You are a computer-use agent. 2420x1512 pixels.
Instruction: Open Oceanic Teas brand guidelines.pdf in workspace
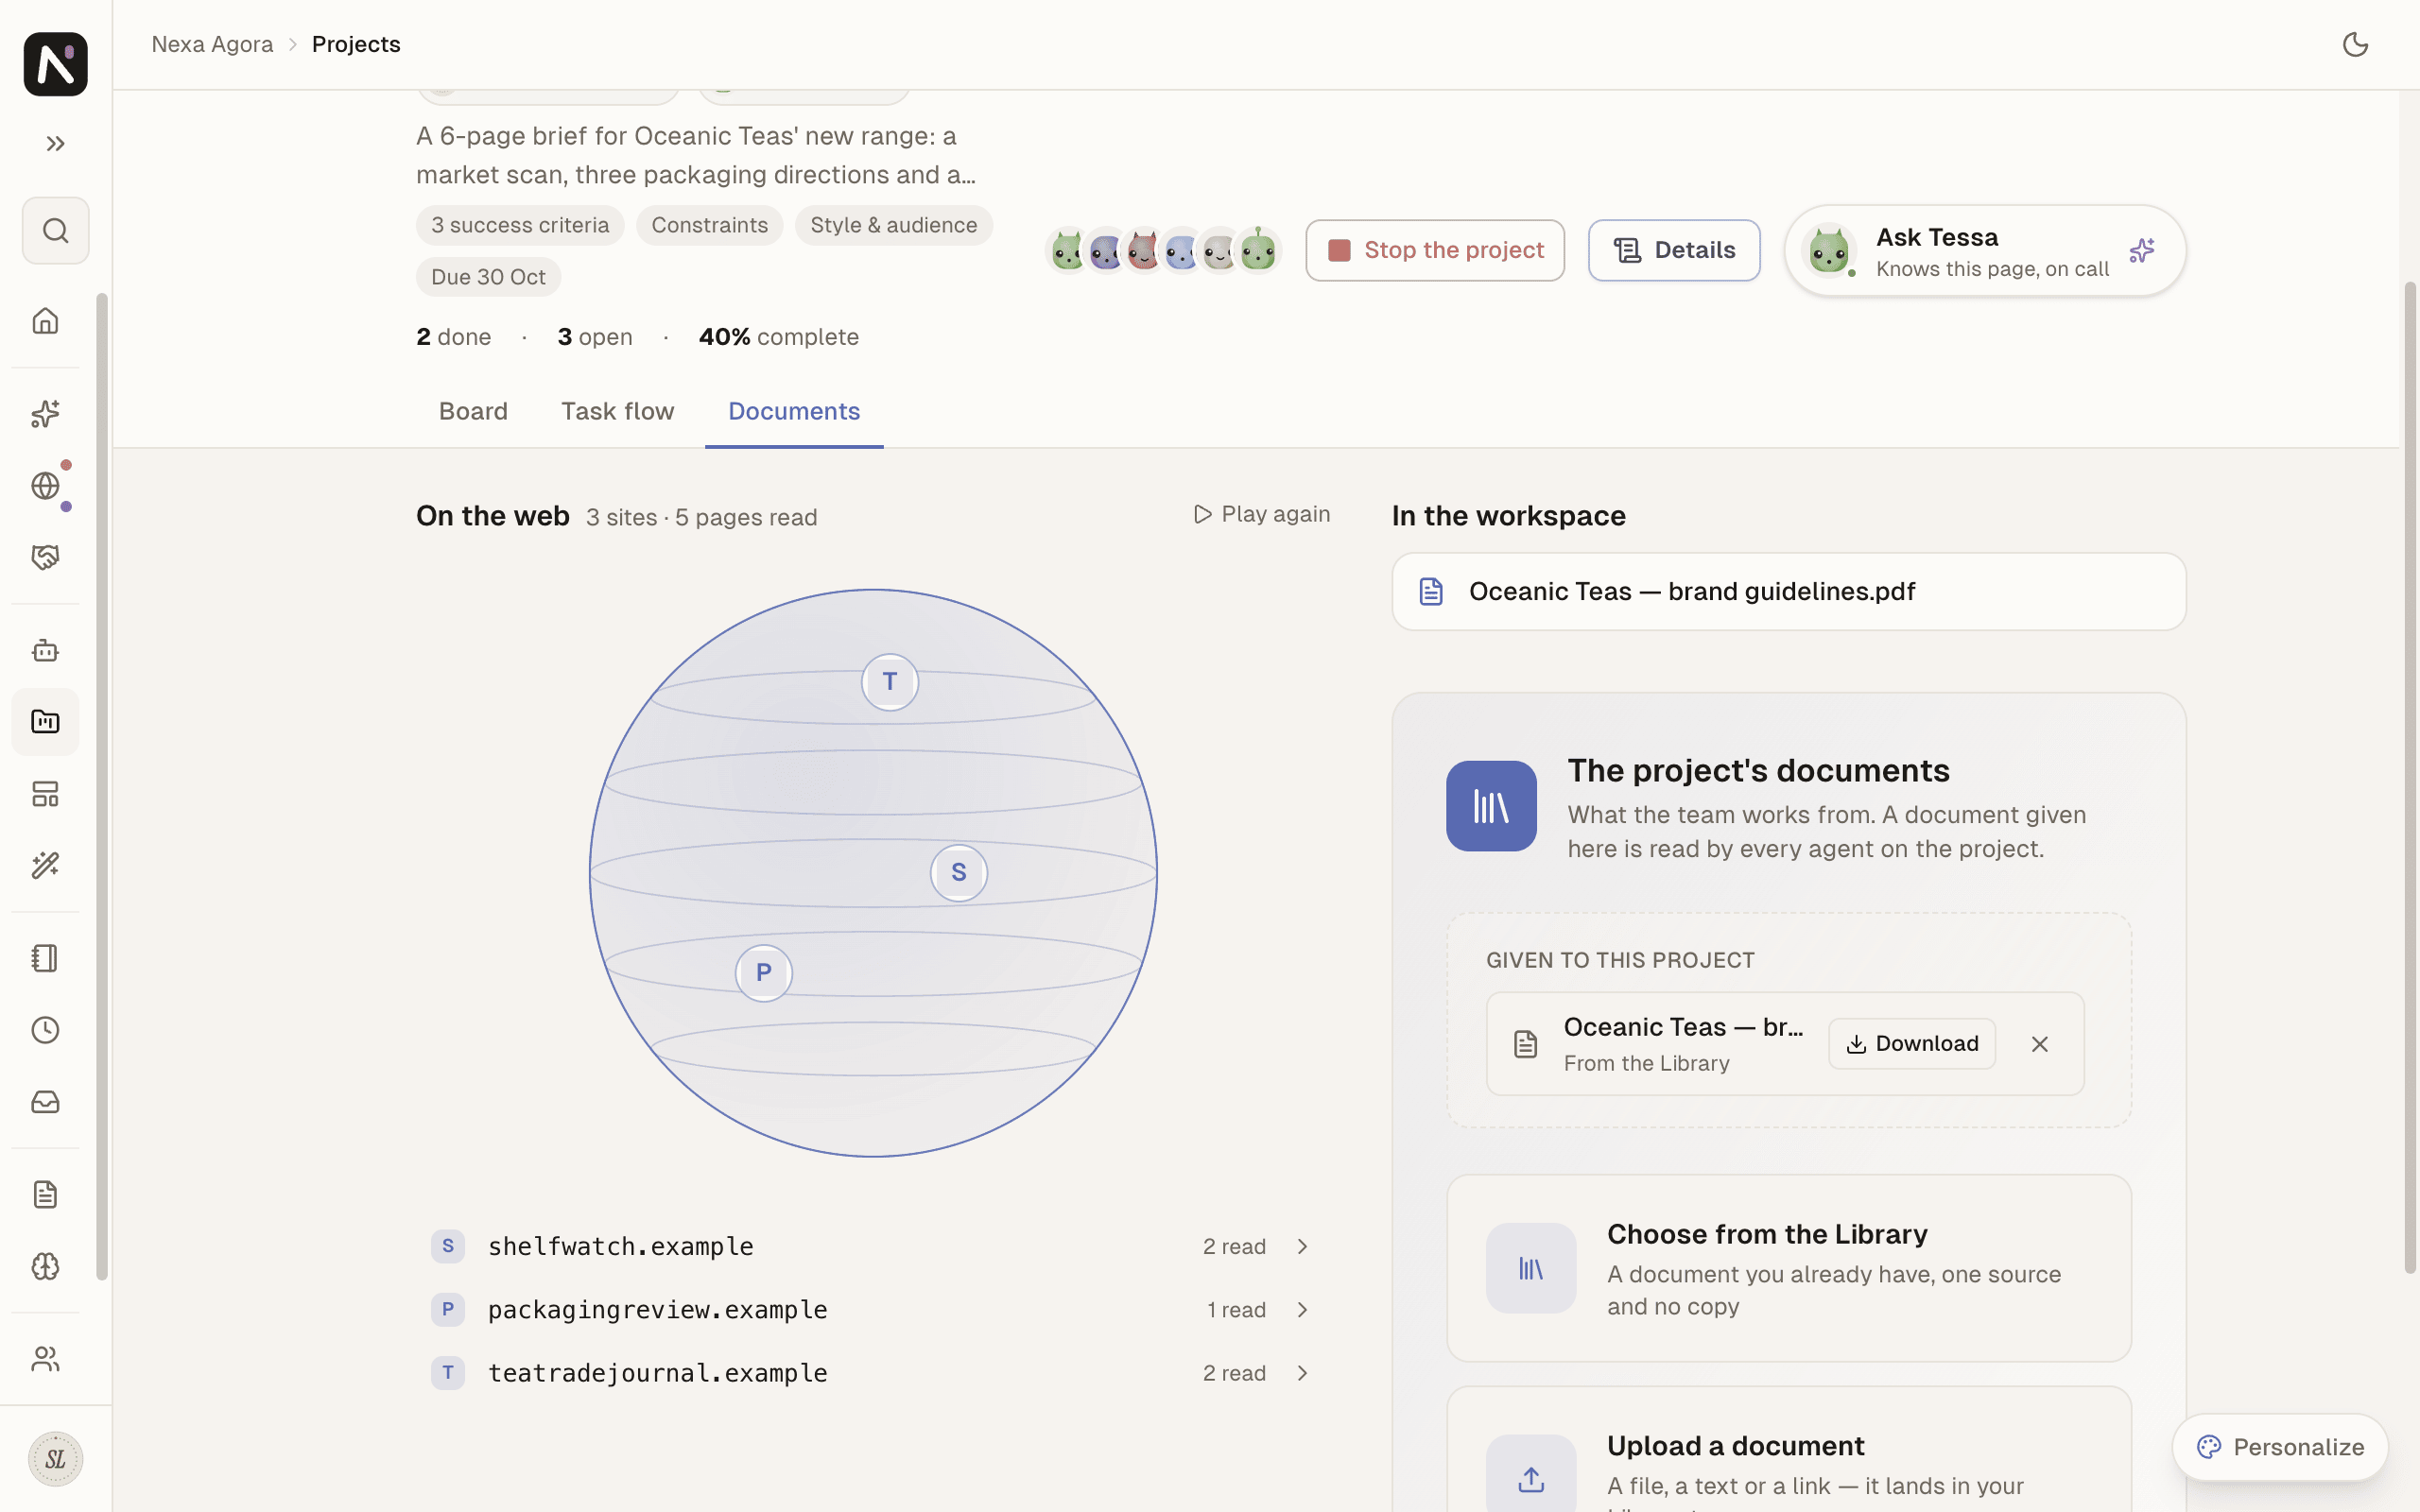(1789, 592)
